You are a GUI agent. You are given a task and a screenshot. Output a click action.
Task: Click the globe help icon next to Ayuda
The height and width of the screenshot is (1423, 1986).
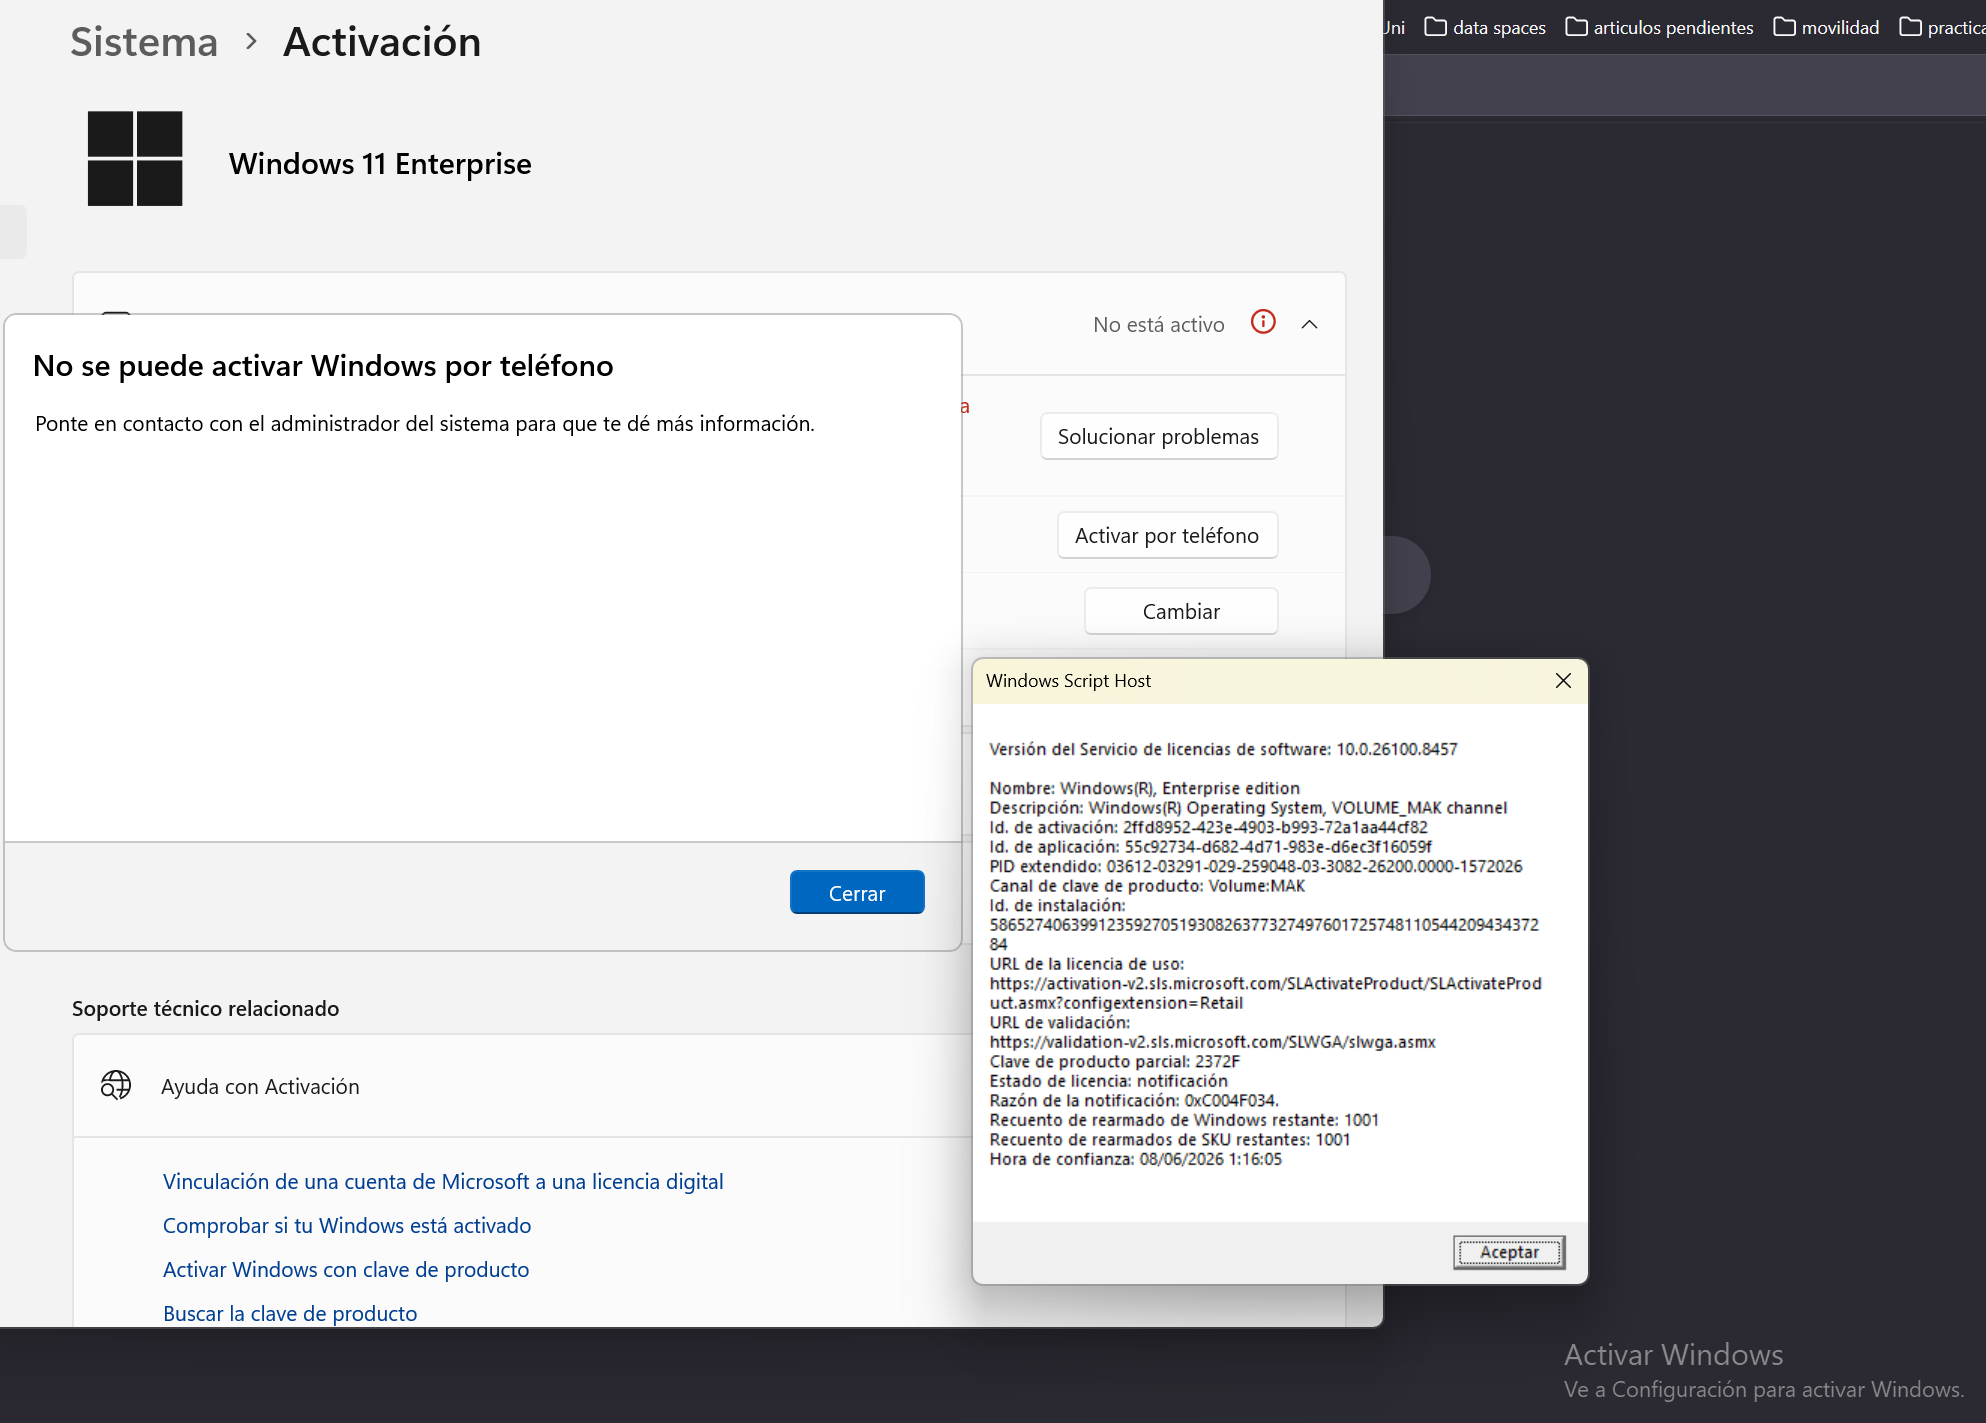tap(116, 1085)
